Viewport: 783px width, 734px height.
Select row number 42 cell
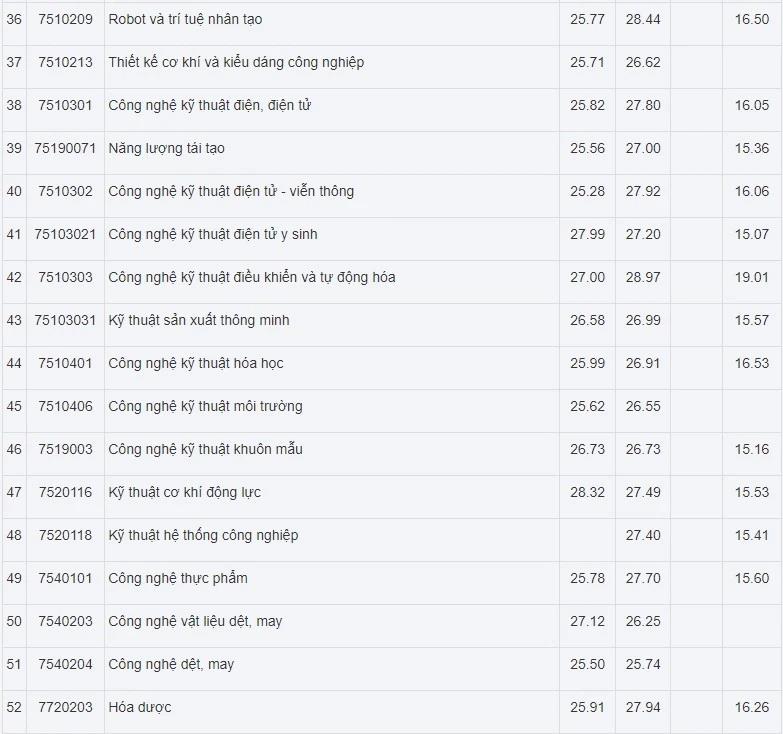(14, 277)
